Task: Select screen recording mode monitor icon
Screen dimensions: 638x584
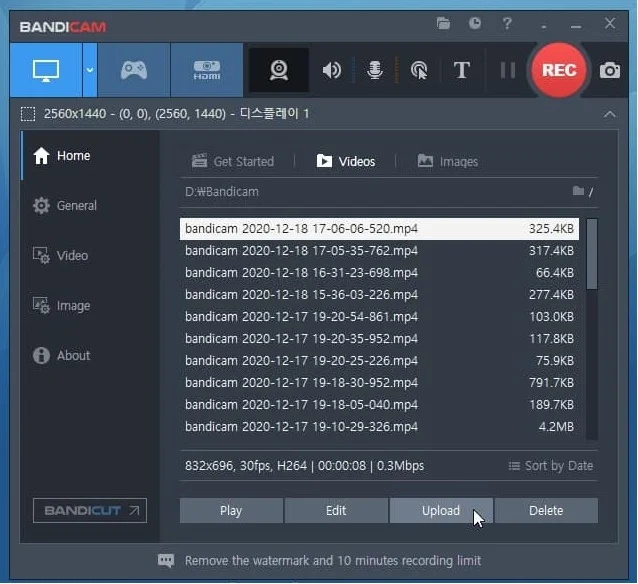Action: (x=46, y=70)
